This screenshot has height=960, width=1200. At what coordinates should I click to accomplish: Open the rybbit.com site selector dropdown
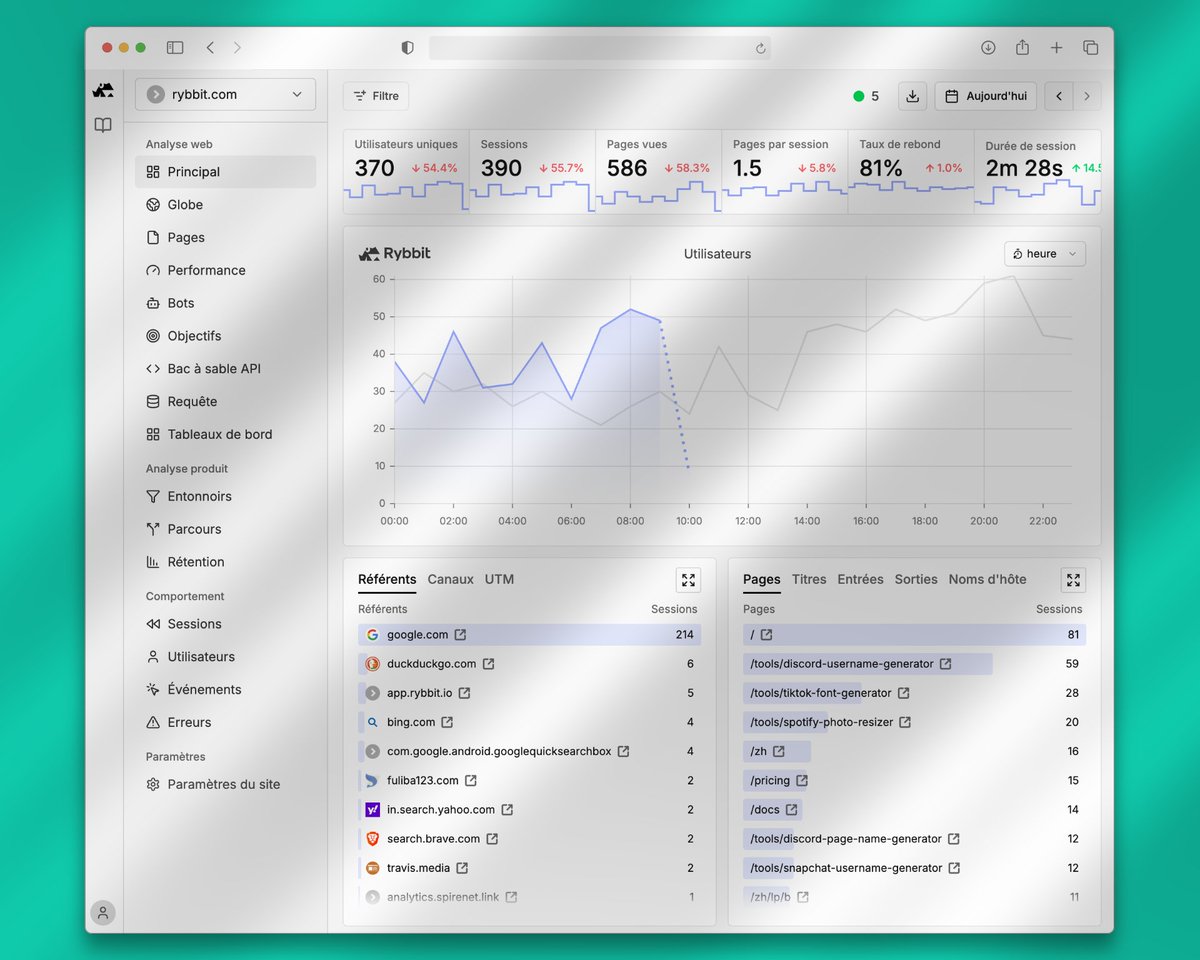coord(225,94)
